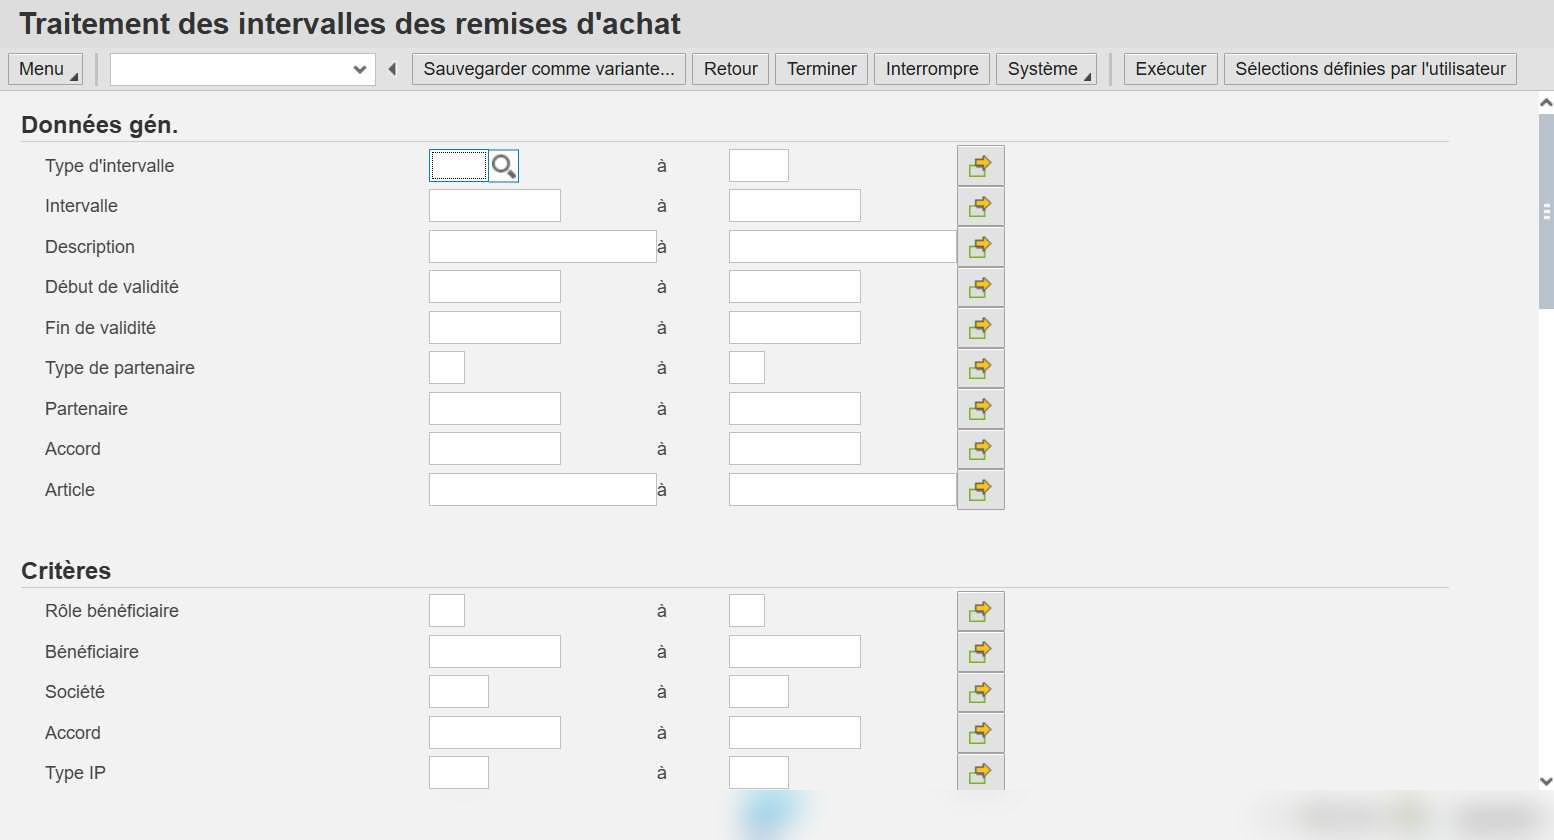The height and width of the screenshot is (840, 1554).
Task: Open multiple selection for Fin de validité
Action: click(x=981, y=328)
